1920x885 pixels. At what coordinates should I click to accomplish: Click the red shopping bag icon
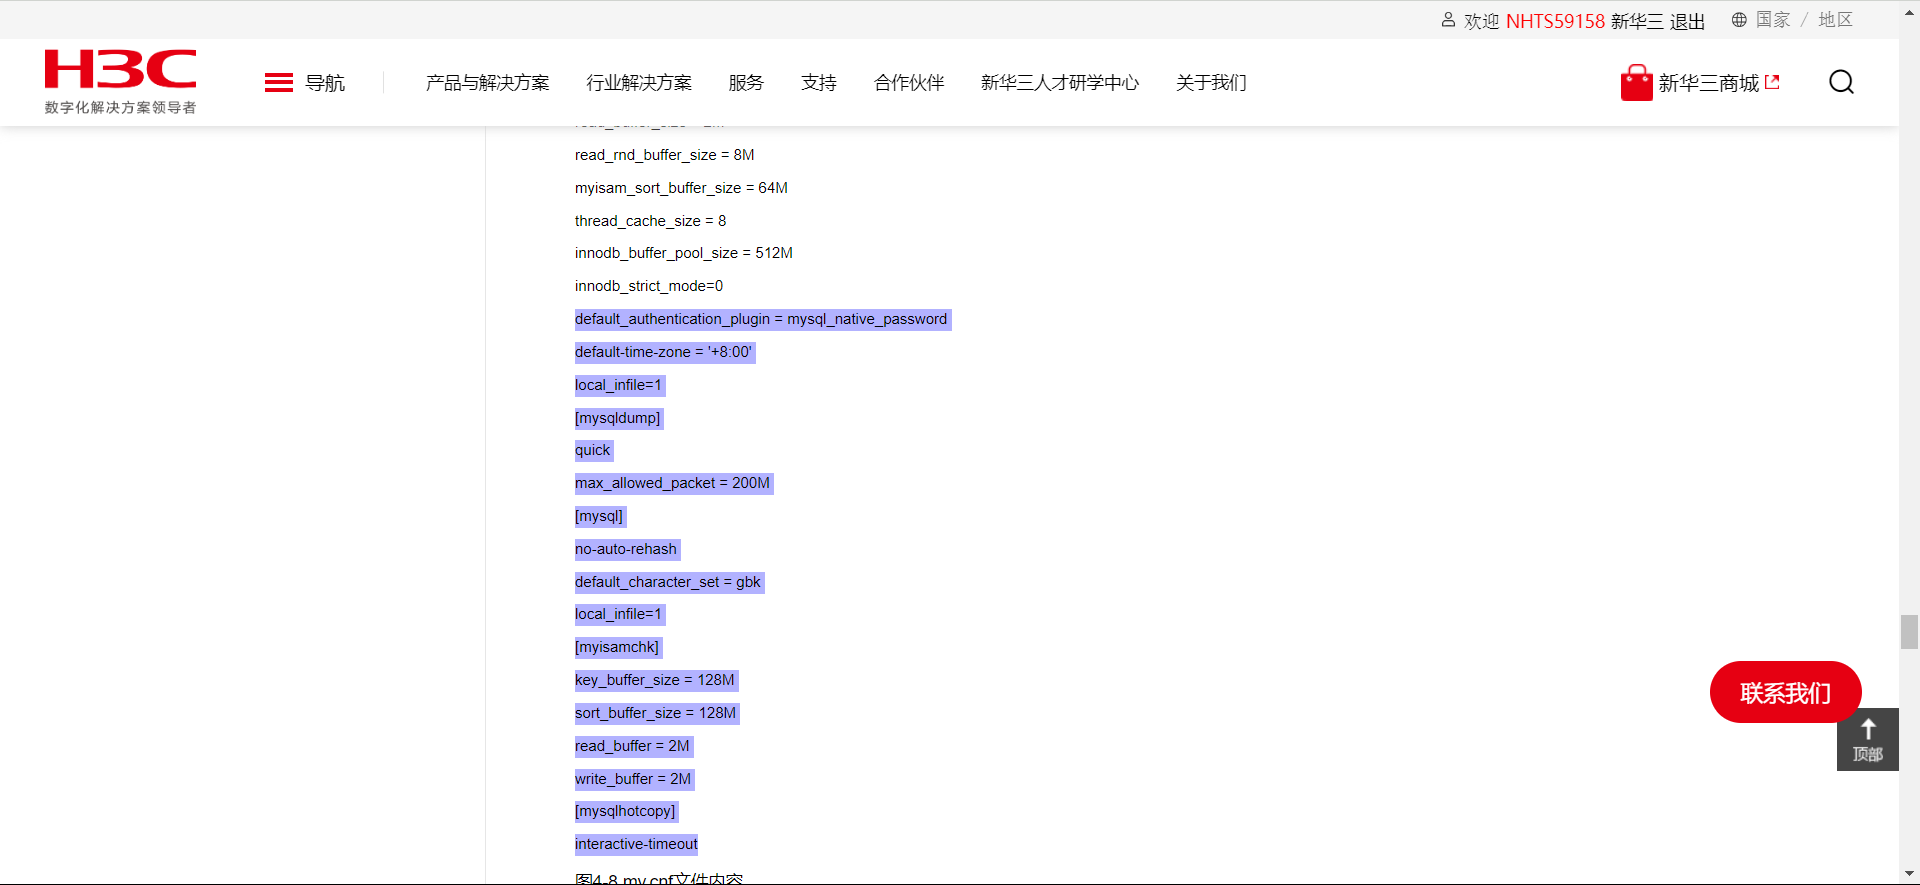click(x=1636, y=83)
